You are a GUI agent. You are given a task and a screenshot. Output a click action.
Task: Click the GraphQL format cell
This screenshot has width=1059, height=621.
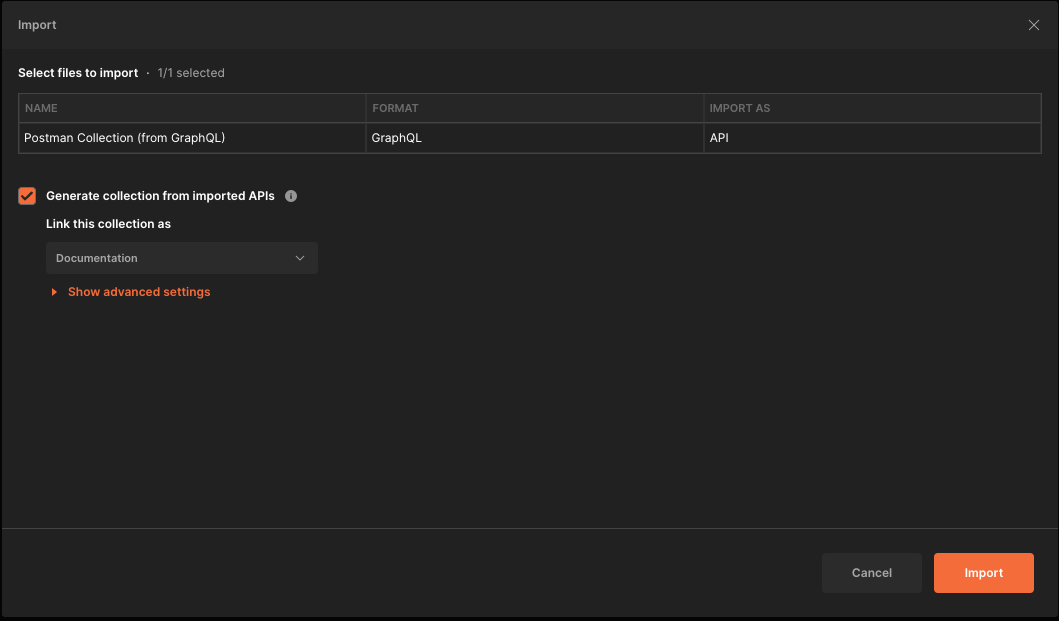[x=396, y=138]
